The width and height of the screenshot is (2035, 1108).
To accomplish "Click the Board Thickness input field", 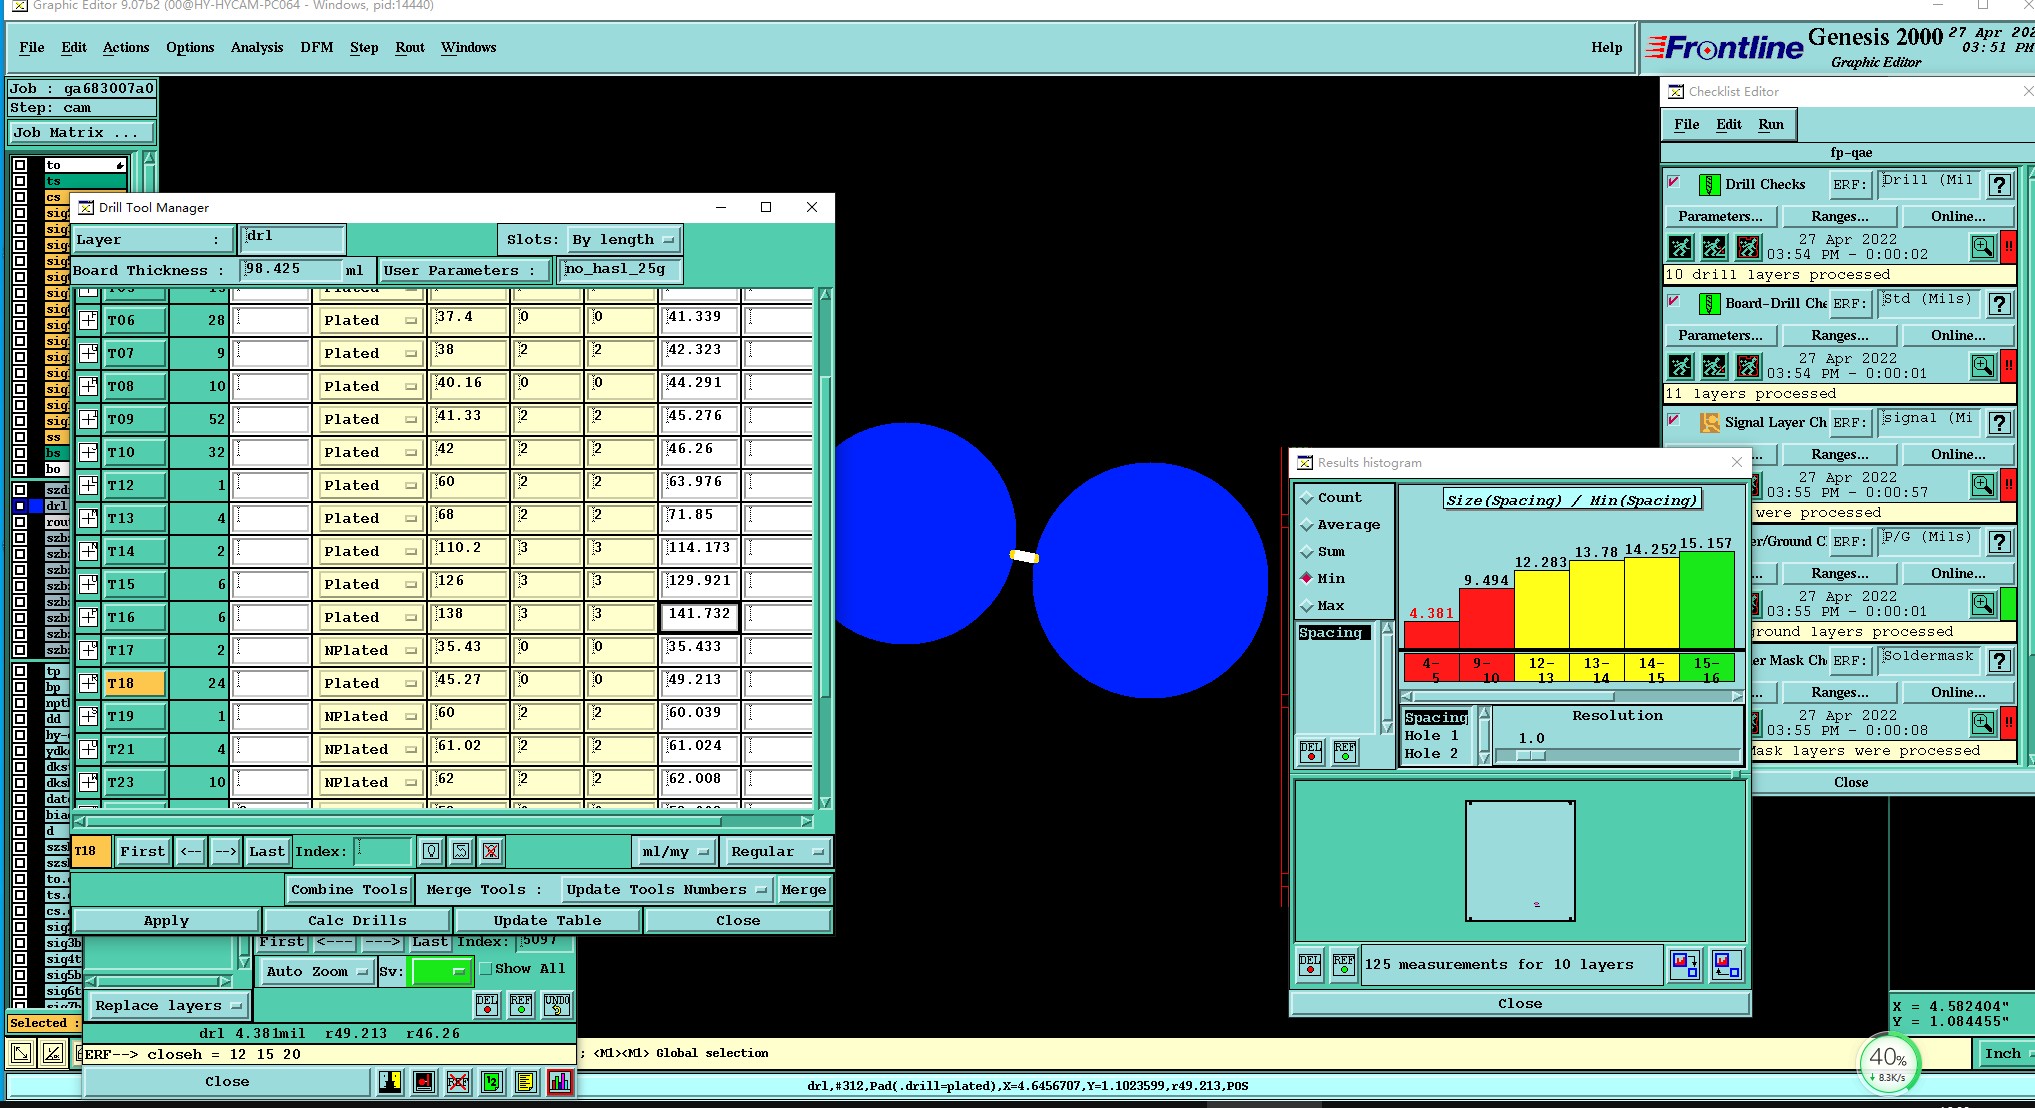I will (x=291, y=269).
